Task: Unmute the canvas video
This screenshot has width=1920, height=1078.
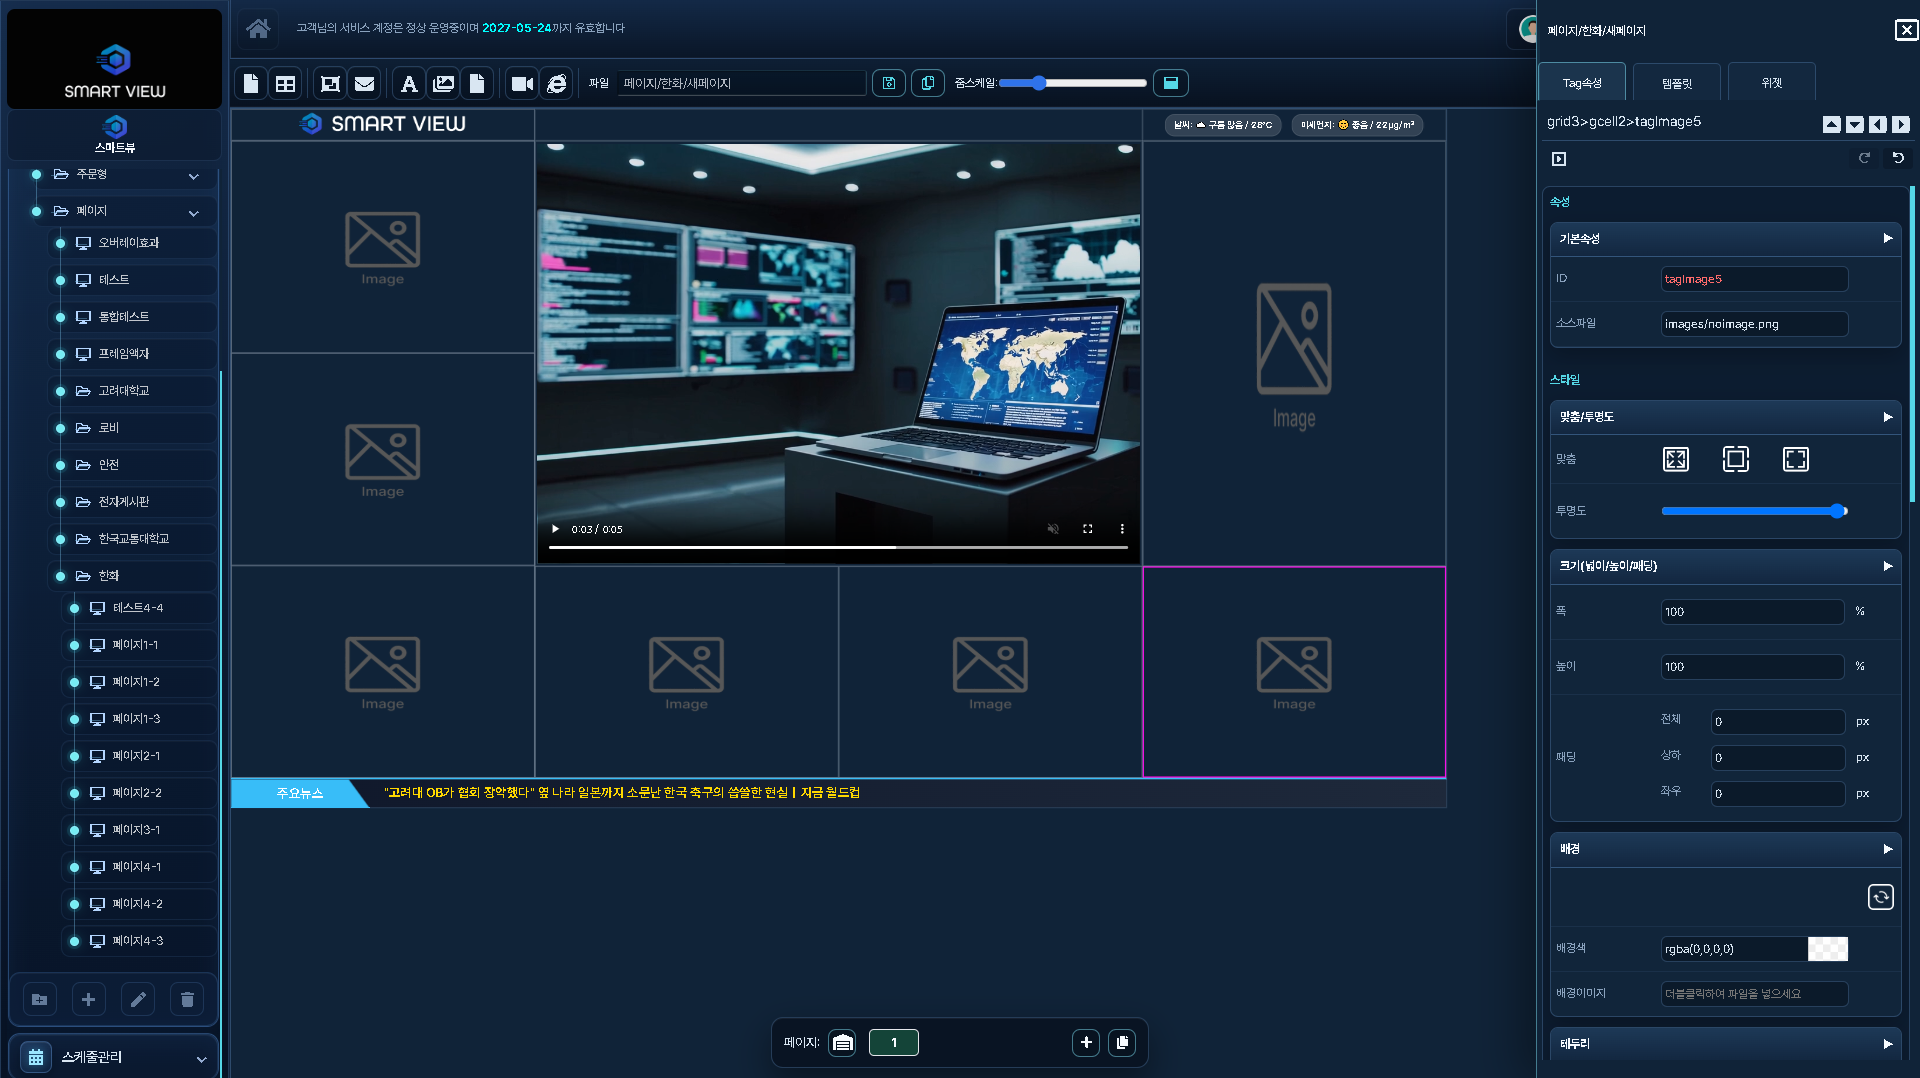Action: click(x=1053, y=529)
